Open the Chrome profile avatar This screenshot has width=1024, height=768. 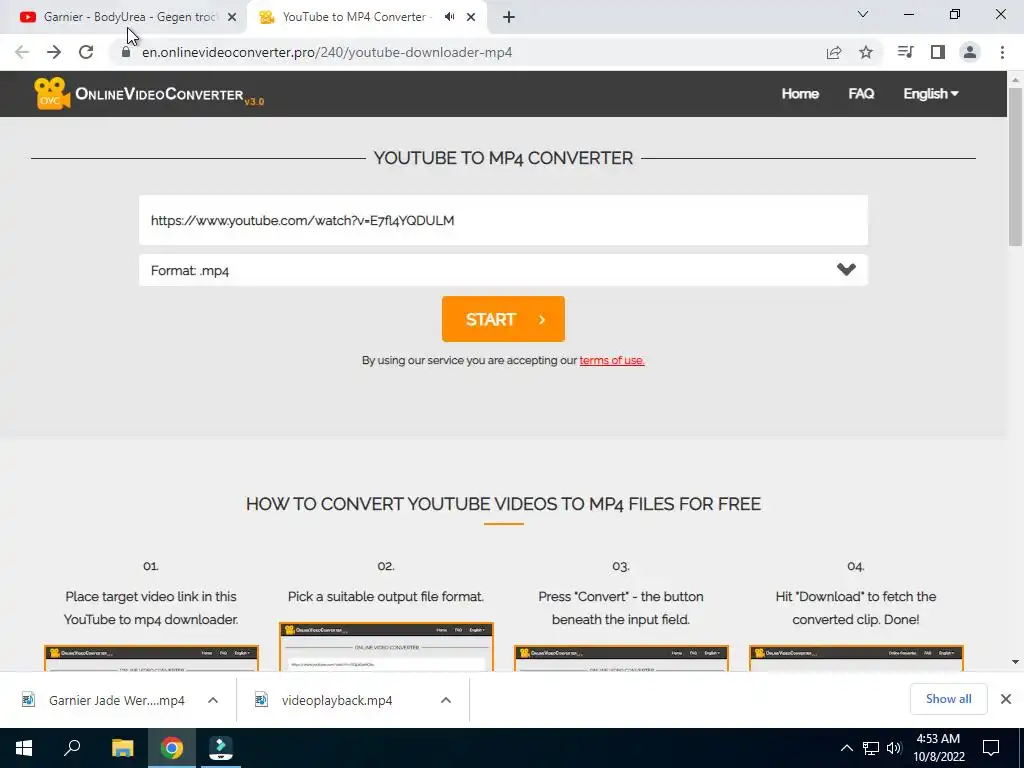tap(970, 52)
